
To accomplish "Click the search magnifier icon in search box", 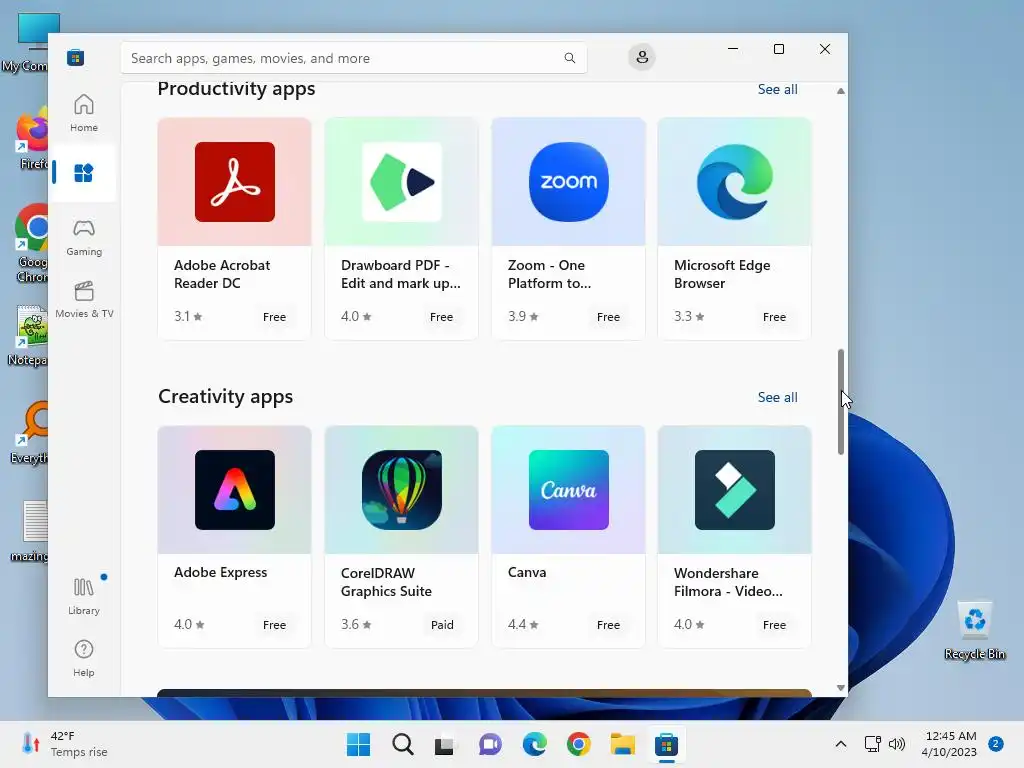I will point(569,58).
